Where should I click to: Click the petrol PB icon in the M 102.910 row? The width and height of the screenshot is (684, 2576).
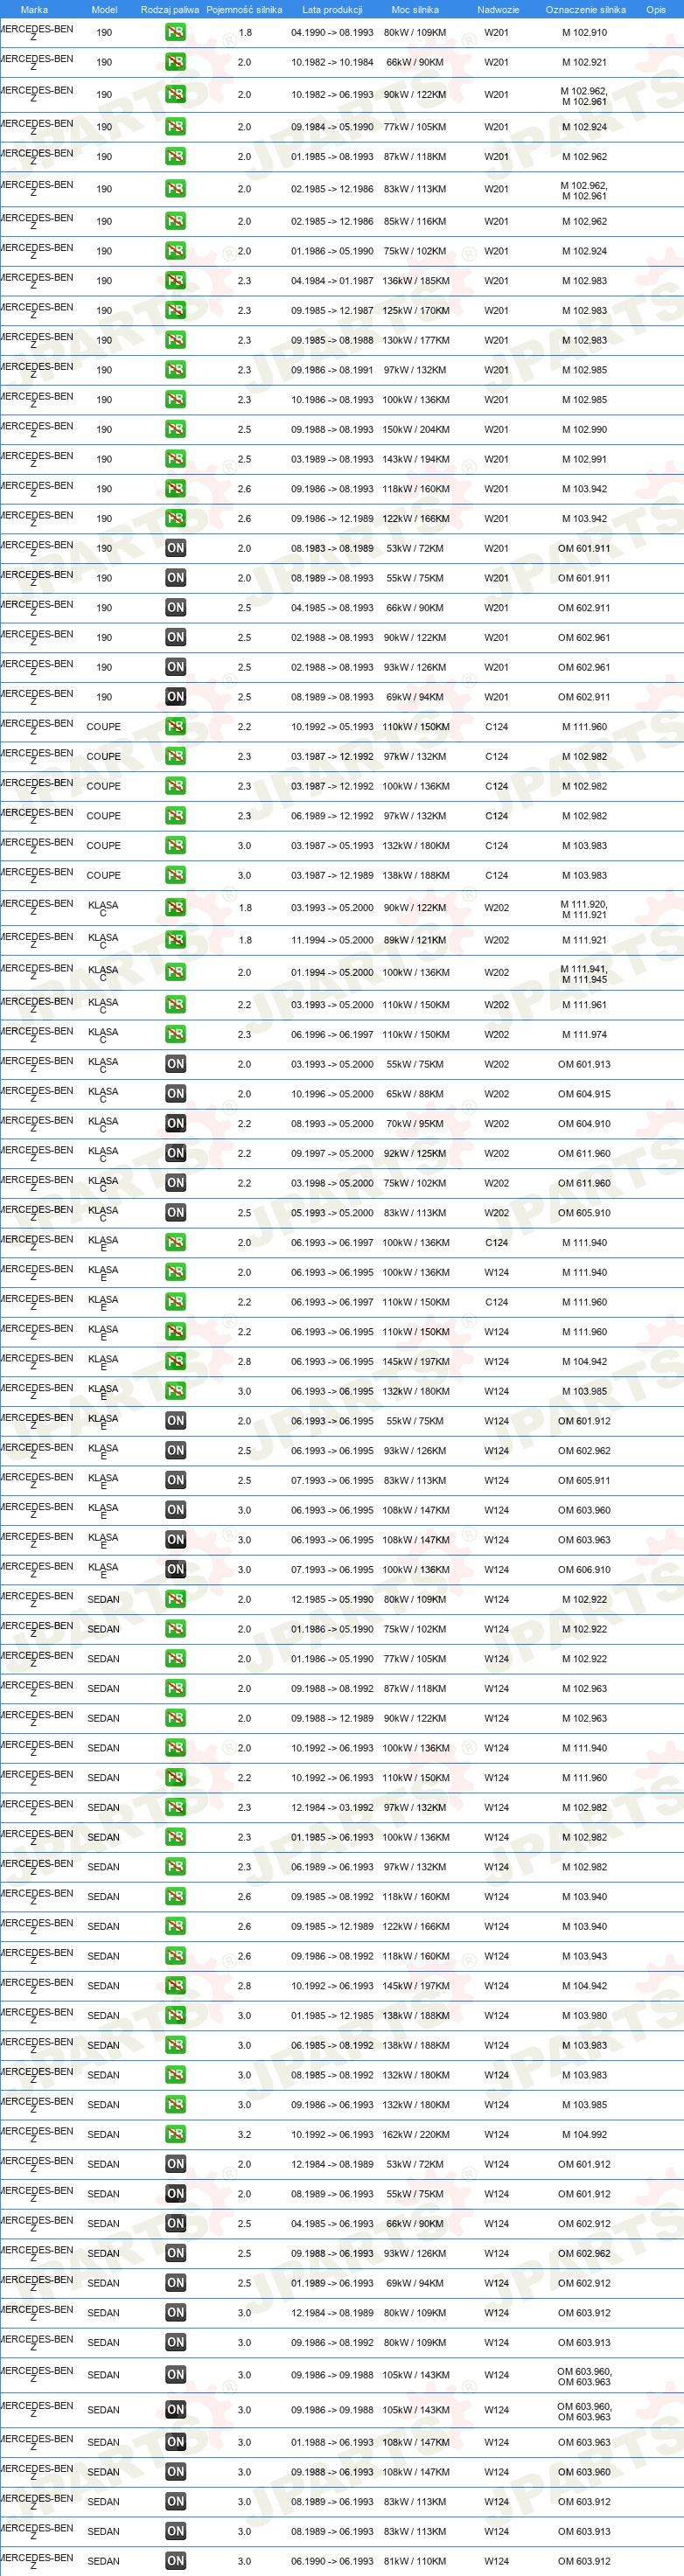point(175,32)
